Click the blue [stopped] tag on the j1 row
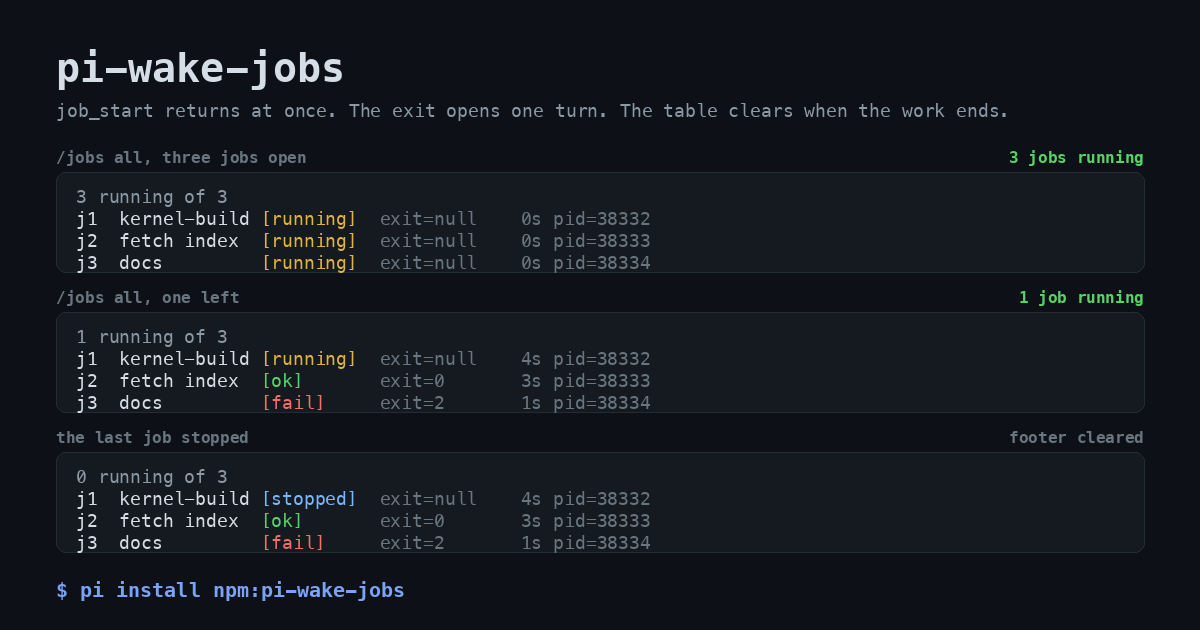The image size is (1200, 630). click(309, 499)
